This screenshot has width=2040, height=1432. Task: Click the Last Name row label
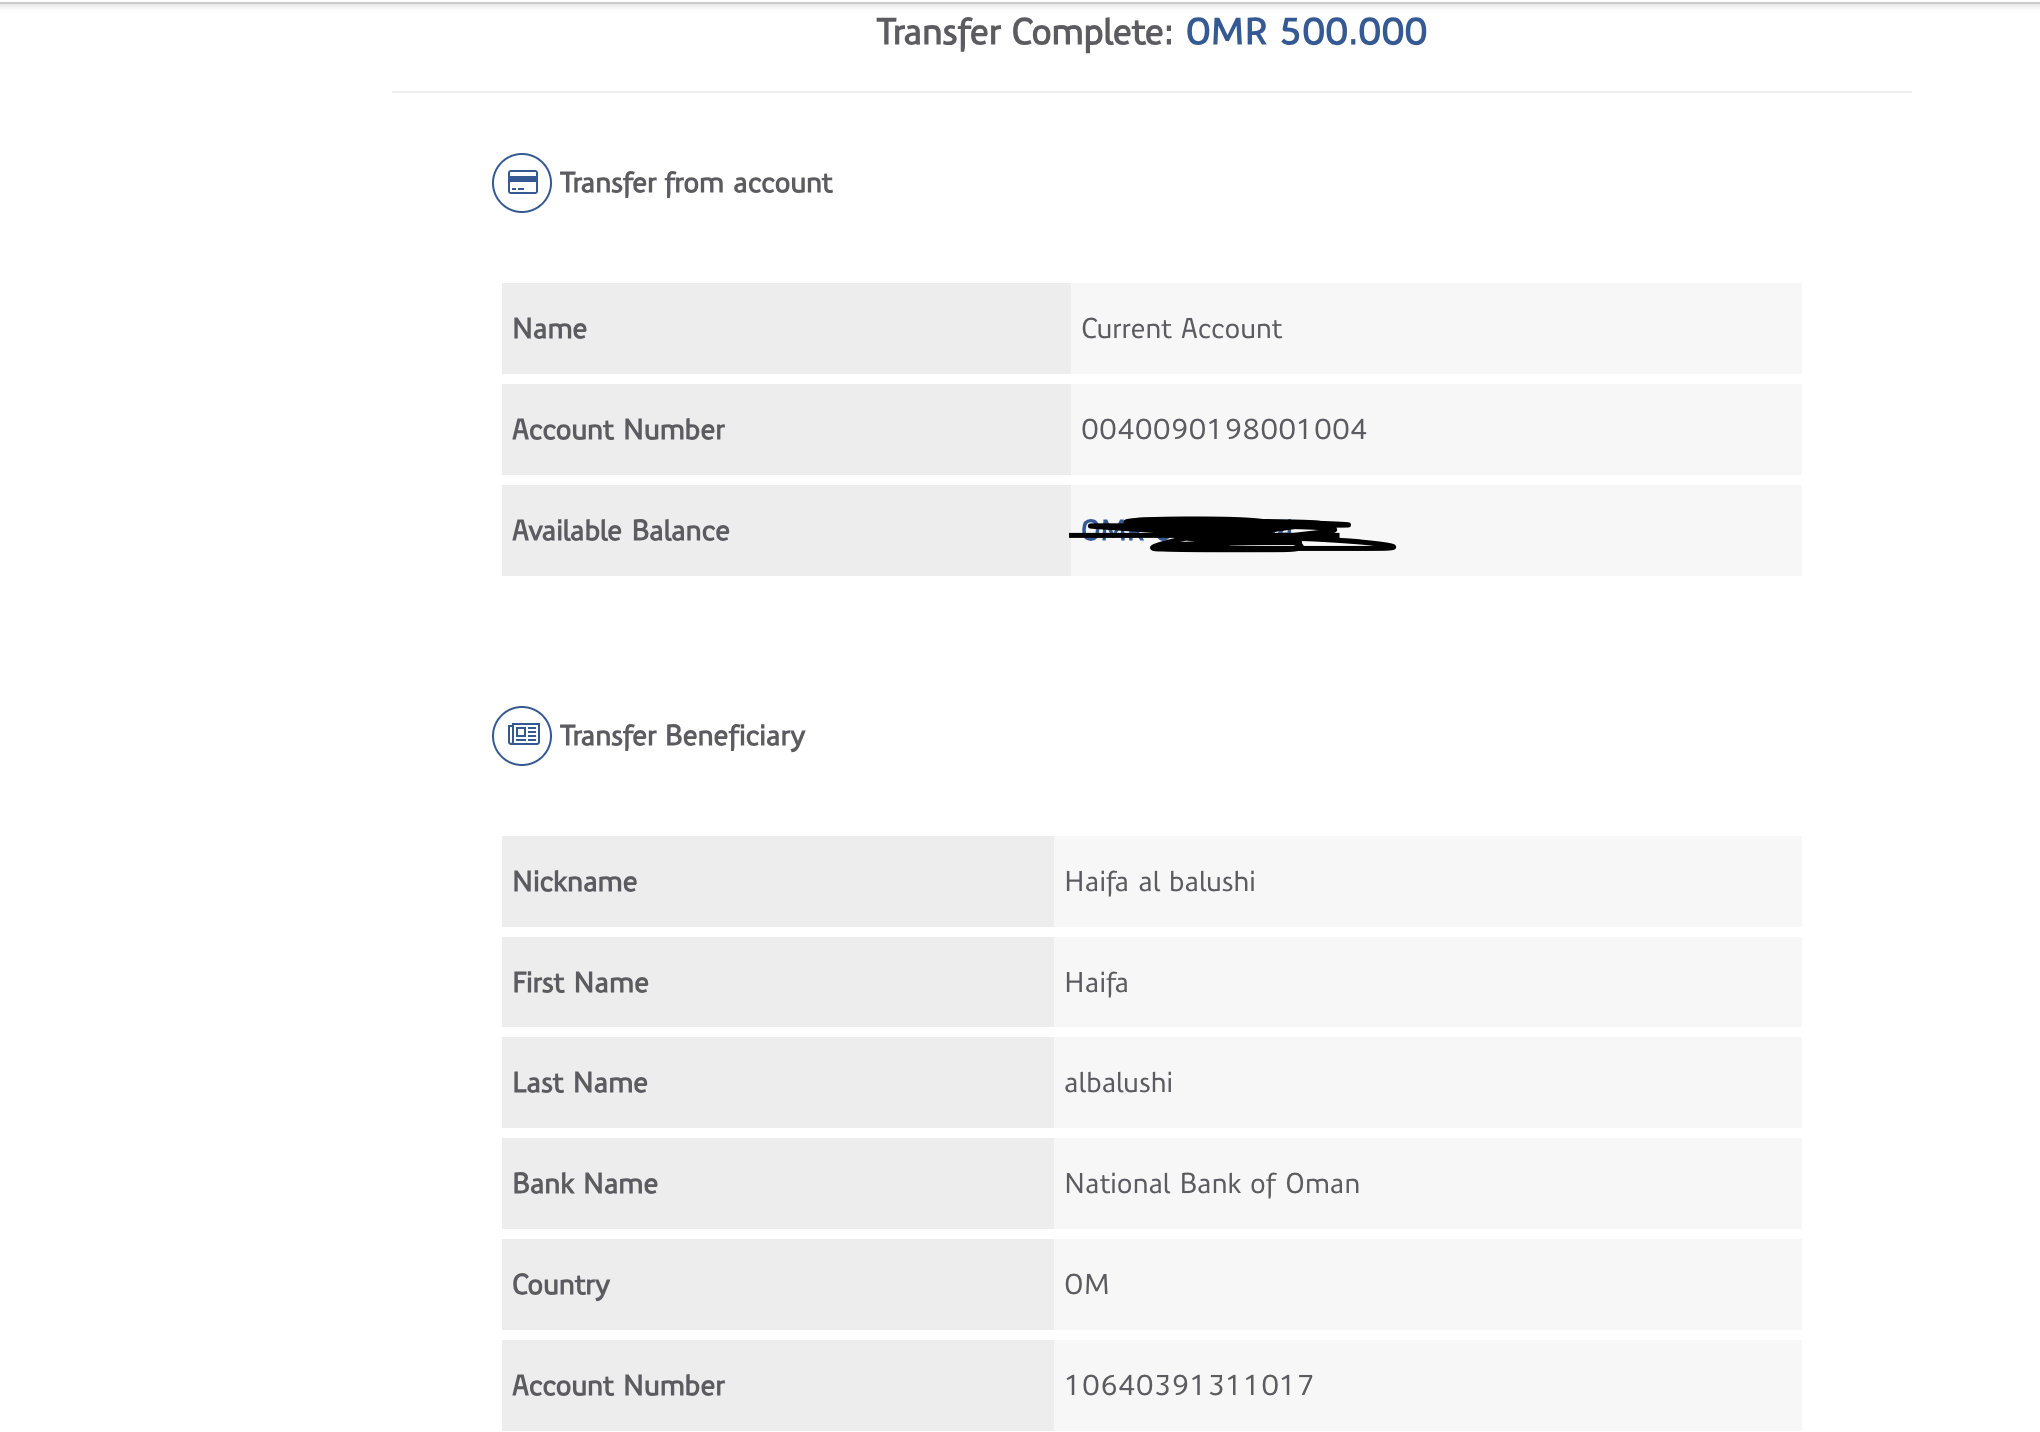[579, 1083]
